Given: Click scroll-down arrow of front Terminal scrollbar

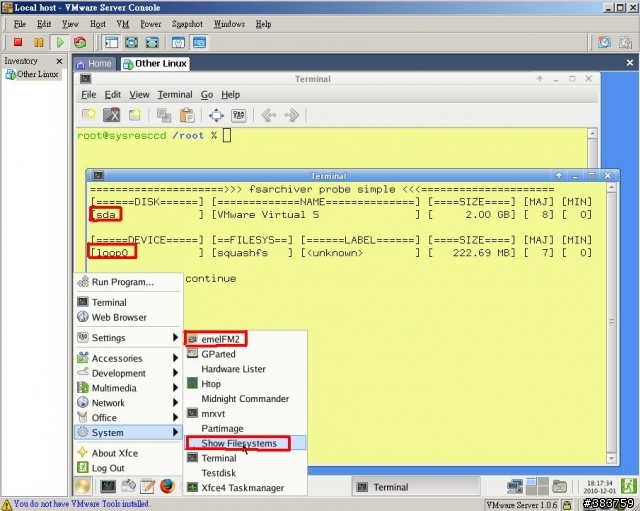Looking at the screenshot, I should pyautogui.click(x=611, y=458).
